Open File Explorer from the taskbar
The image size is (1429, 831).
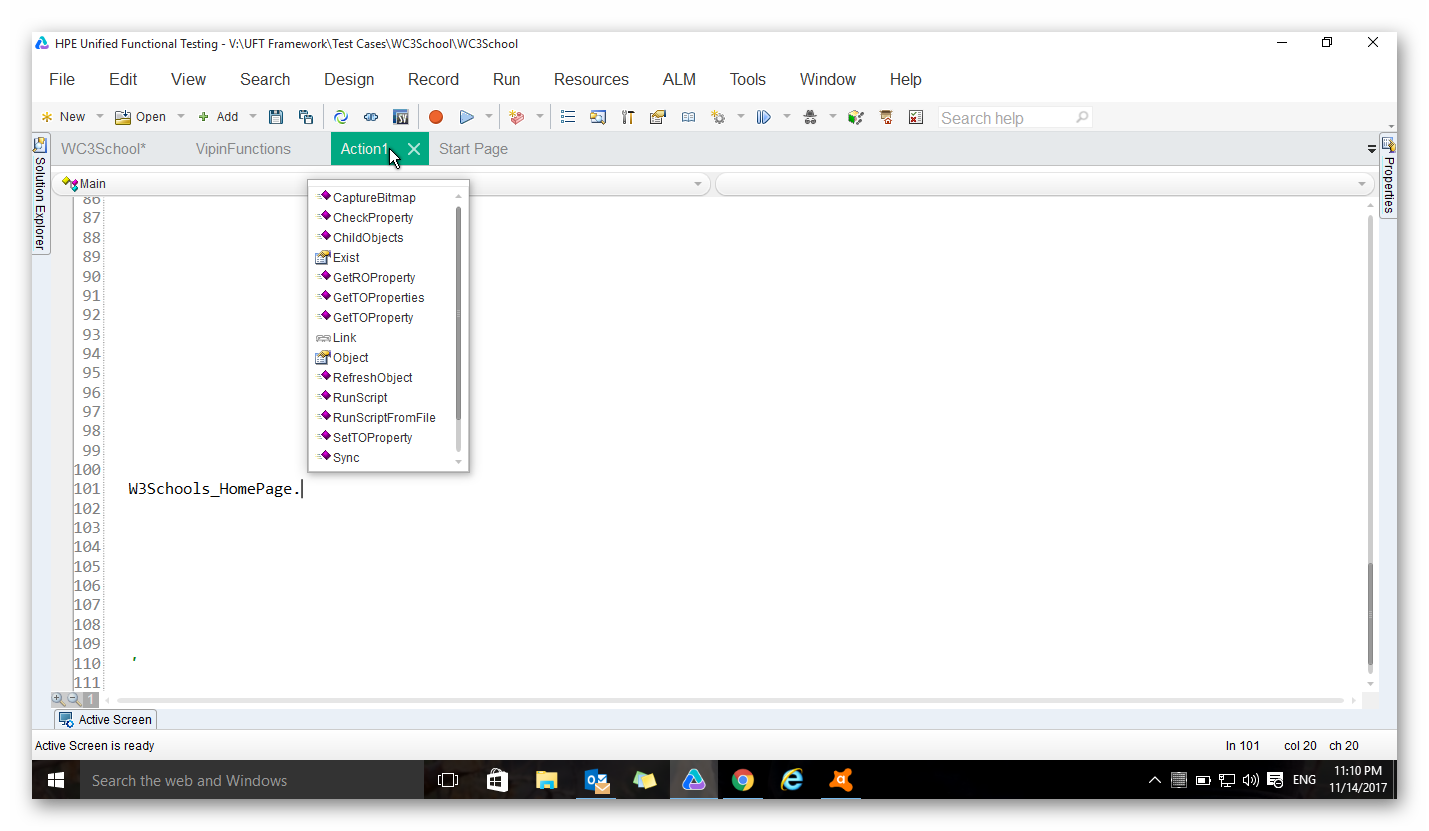tap(546, 780)
